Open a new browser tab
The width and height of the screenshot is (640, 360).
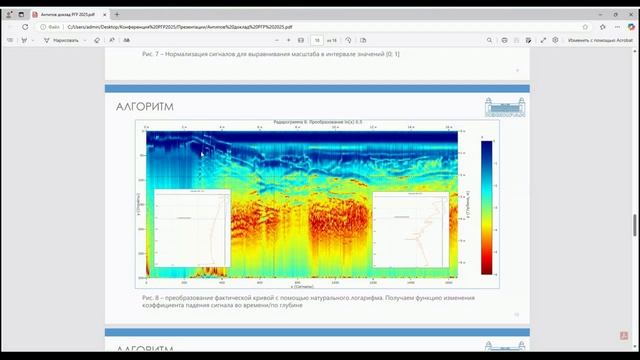coord(117,14)
